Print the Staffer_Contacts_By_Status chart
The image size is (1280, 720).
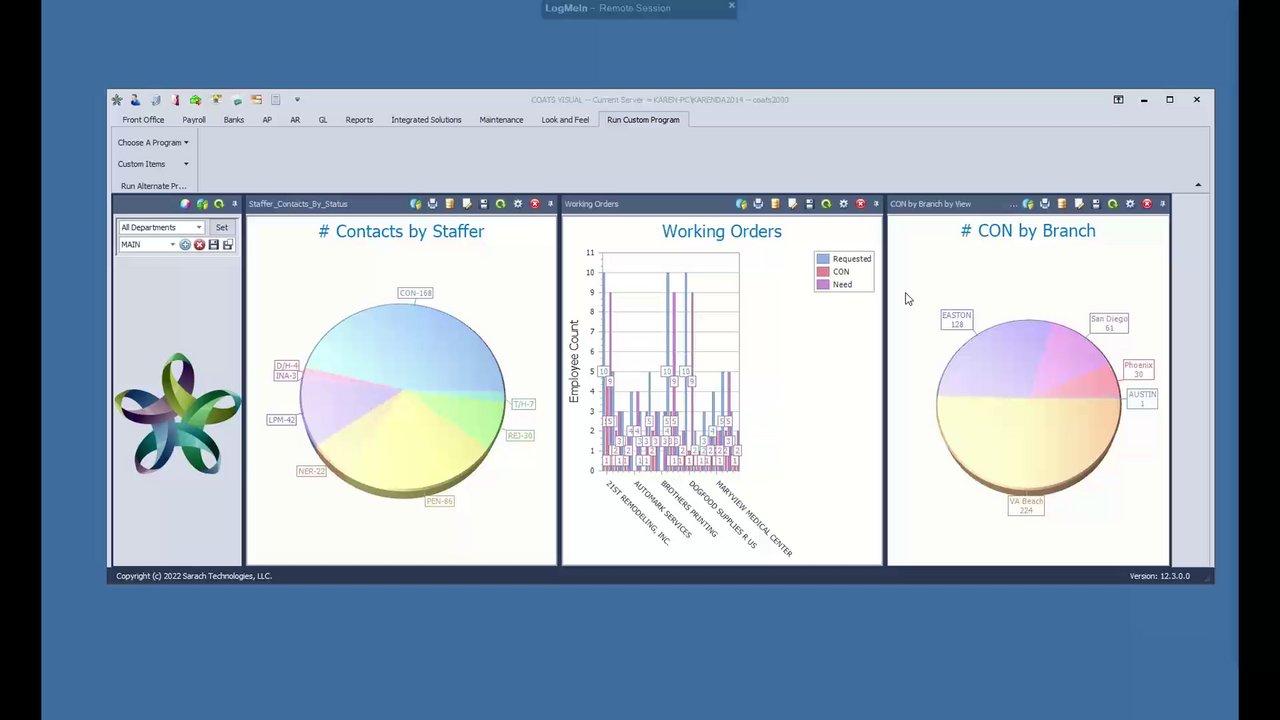tap(432, 204)
